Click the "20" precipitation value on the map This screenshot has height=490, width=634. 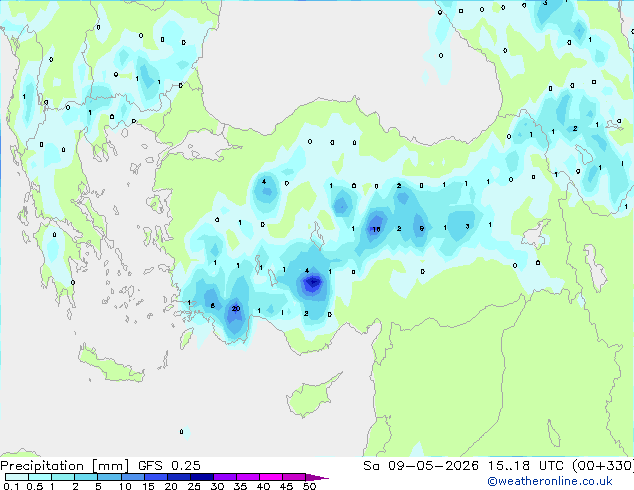click(x=236, y=309)
